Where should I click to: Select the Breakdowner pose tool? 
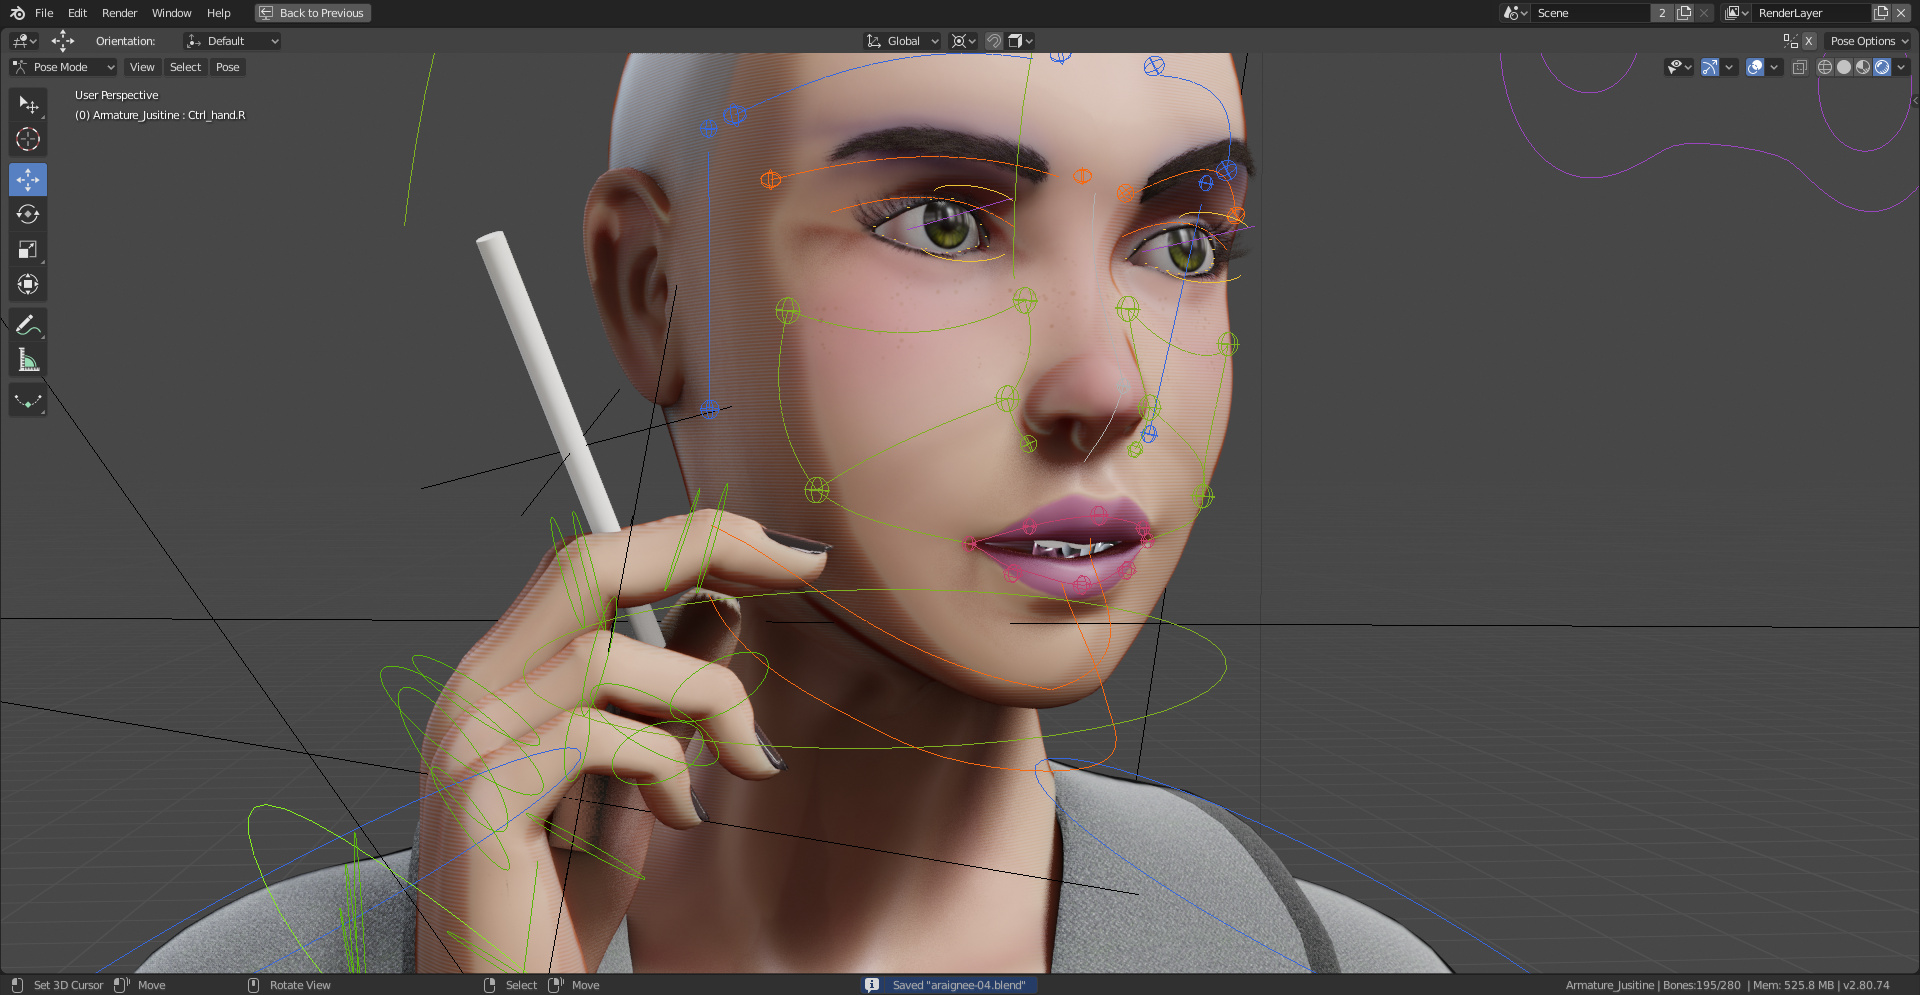pos(28,401)
